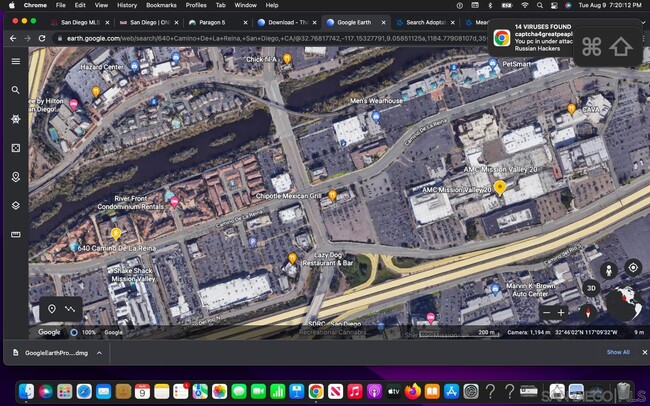650x406 pixels.
Task: Open Voyager from the sidebar
Action: [16, 119]
